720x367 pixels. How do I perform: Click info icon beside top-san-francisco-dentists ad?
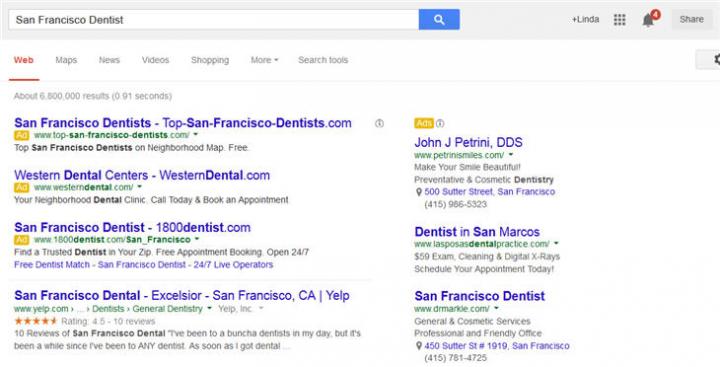click(x=379, y=123)
